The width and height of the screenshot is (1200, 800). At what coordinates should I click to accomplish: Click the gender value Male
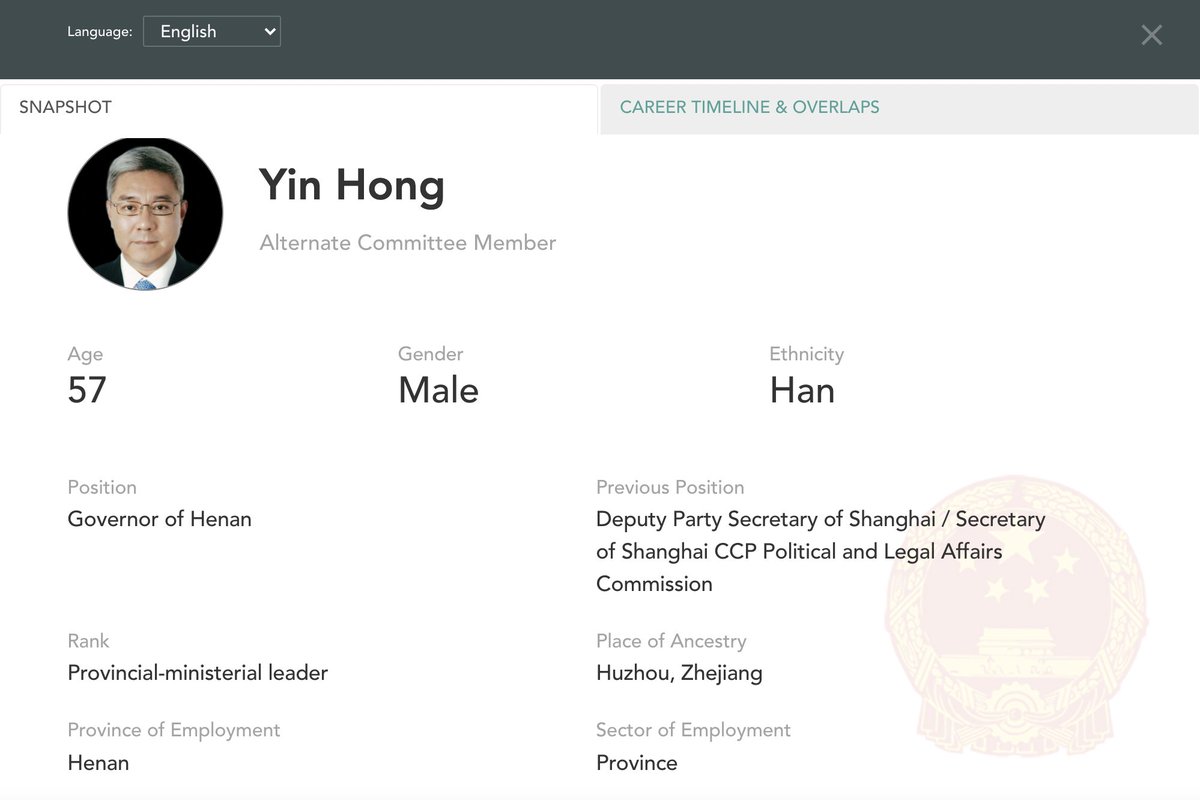pyautogui.click(x=438, y=390)
